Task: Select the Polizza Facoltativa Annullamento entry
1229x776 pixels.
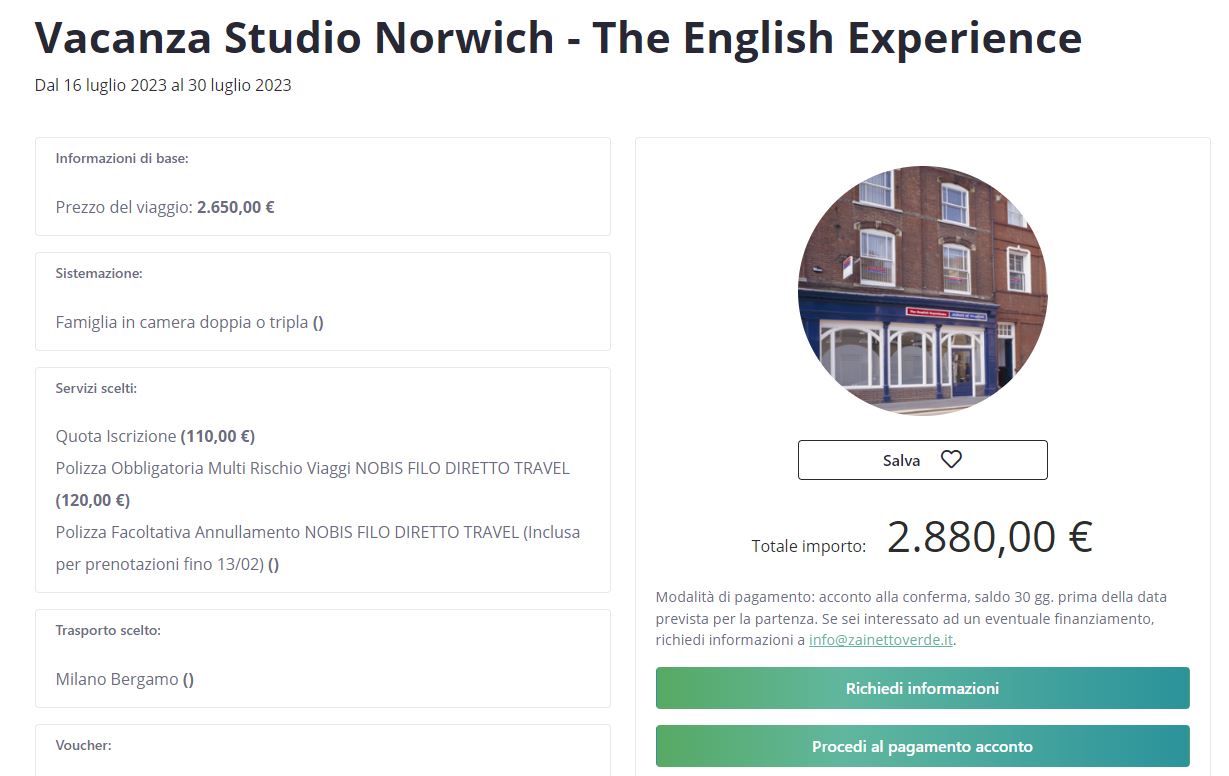Action: click(317, 532)
